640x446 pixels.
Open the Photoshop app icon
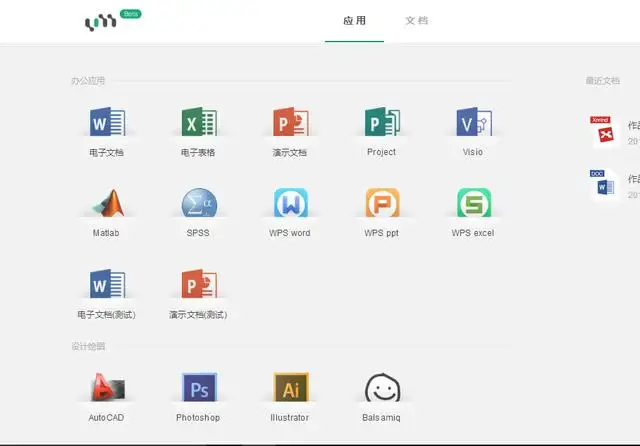click(x=199, y=387)
